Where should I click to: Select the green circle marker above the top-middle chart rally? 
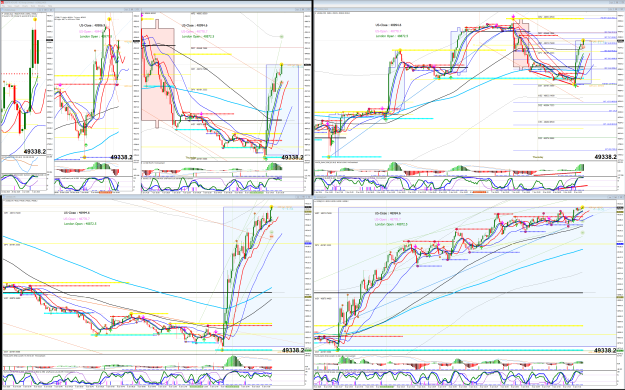[x=281, y=37]
